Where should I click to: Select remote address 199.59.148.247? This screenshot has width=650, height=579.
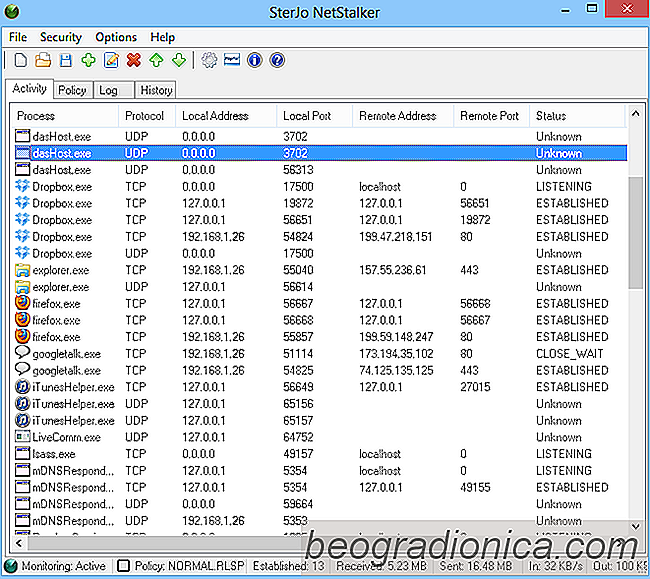[396, 337]
